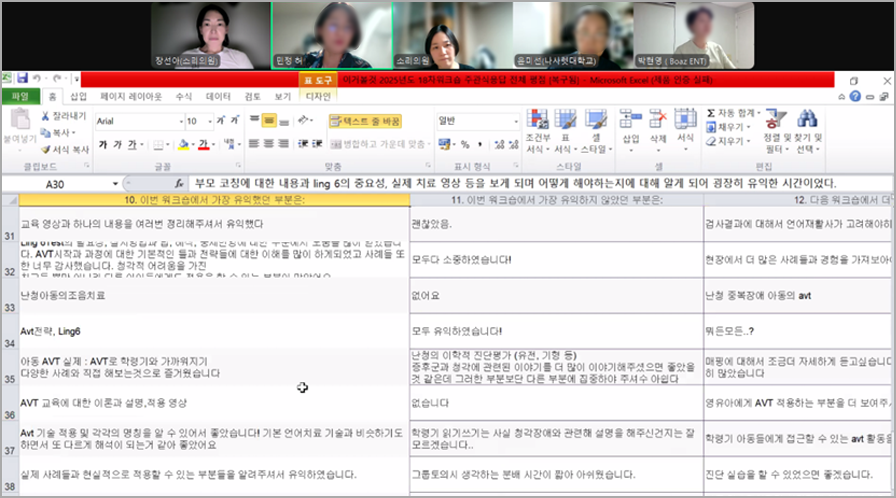The image size is (896, 498).
Task: Click AutoSum (자동 합계) button
Action: click(733, 113)
